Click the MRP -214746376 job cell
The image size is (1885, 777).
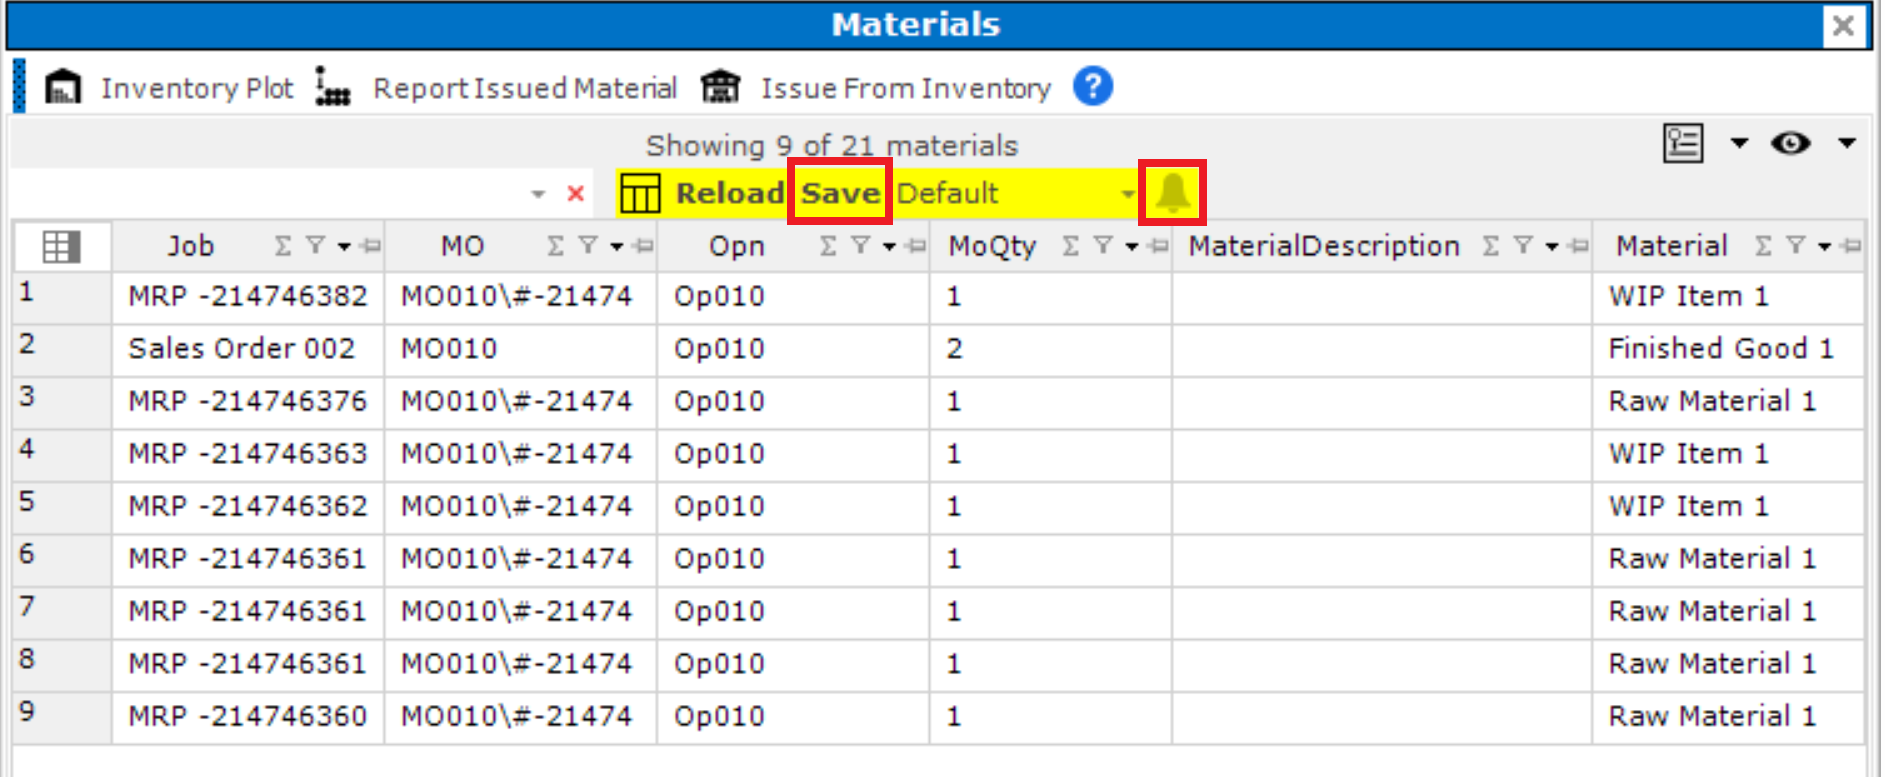(248, 402)
